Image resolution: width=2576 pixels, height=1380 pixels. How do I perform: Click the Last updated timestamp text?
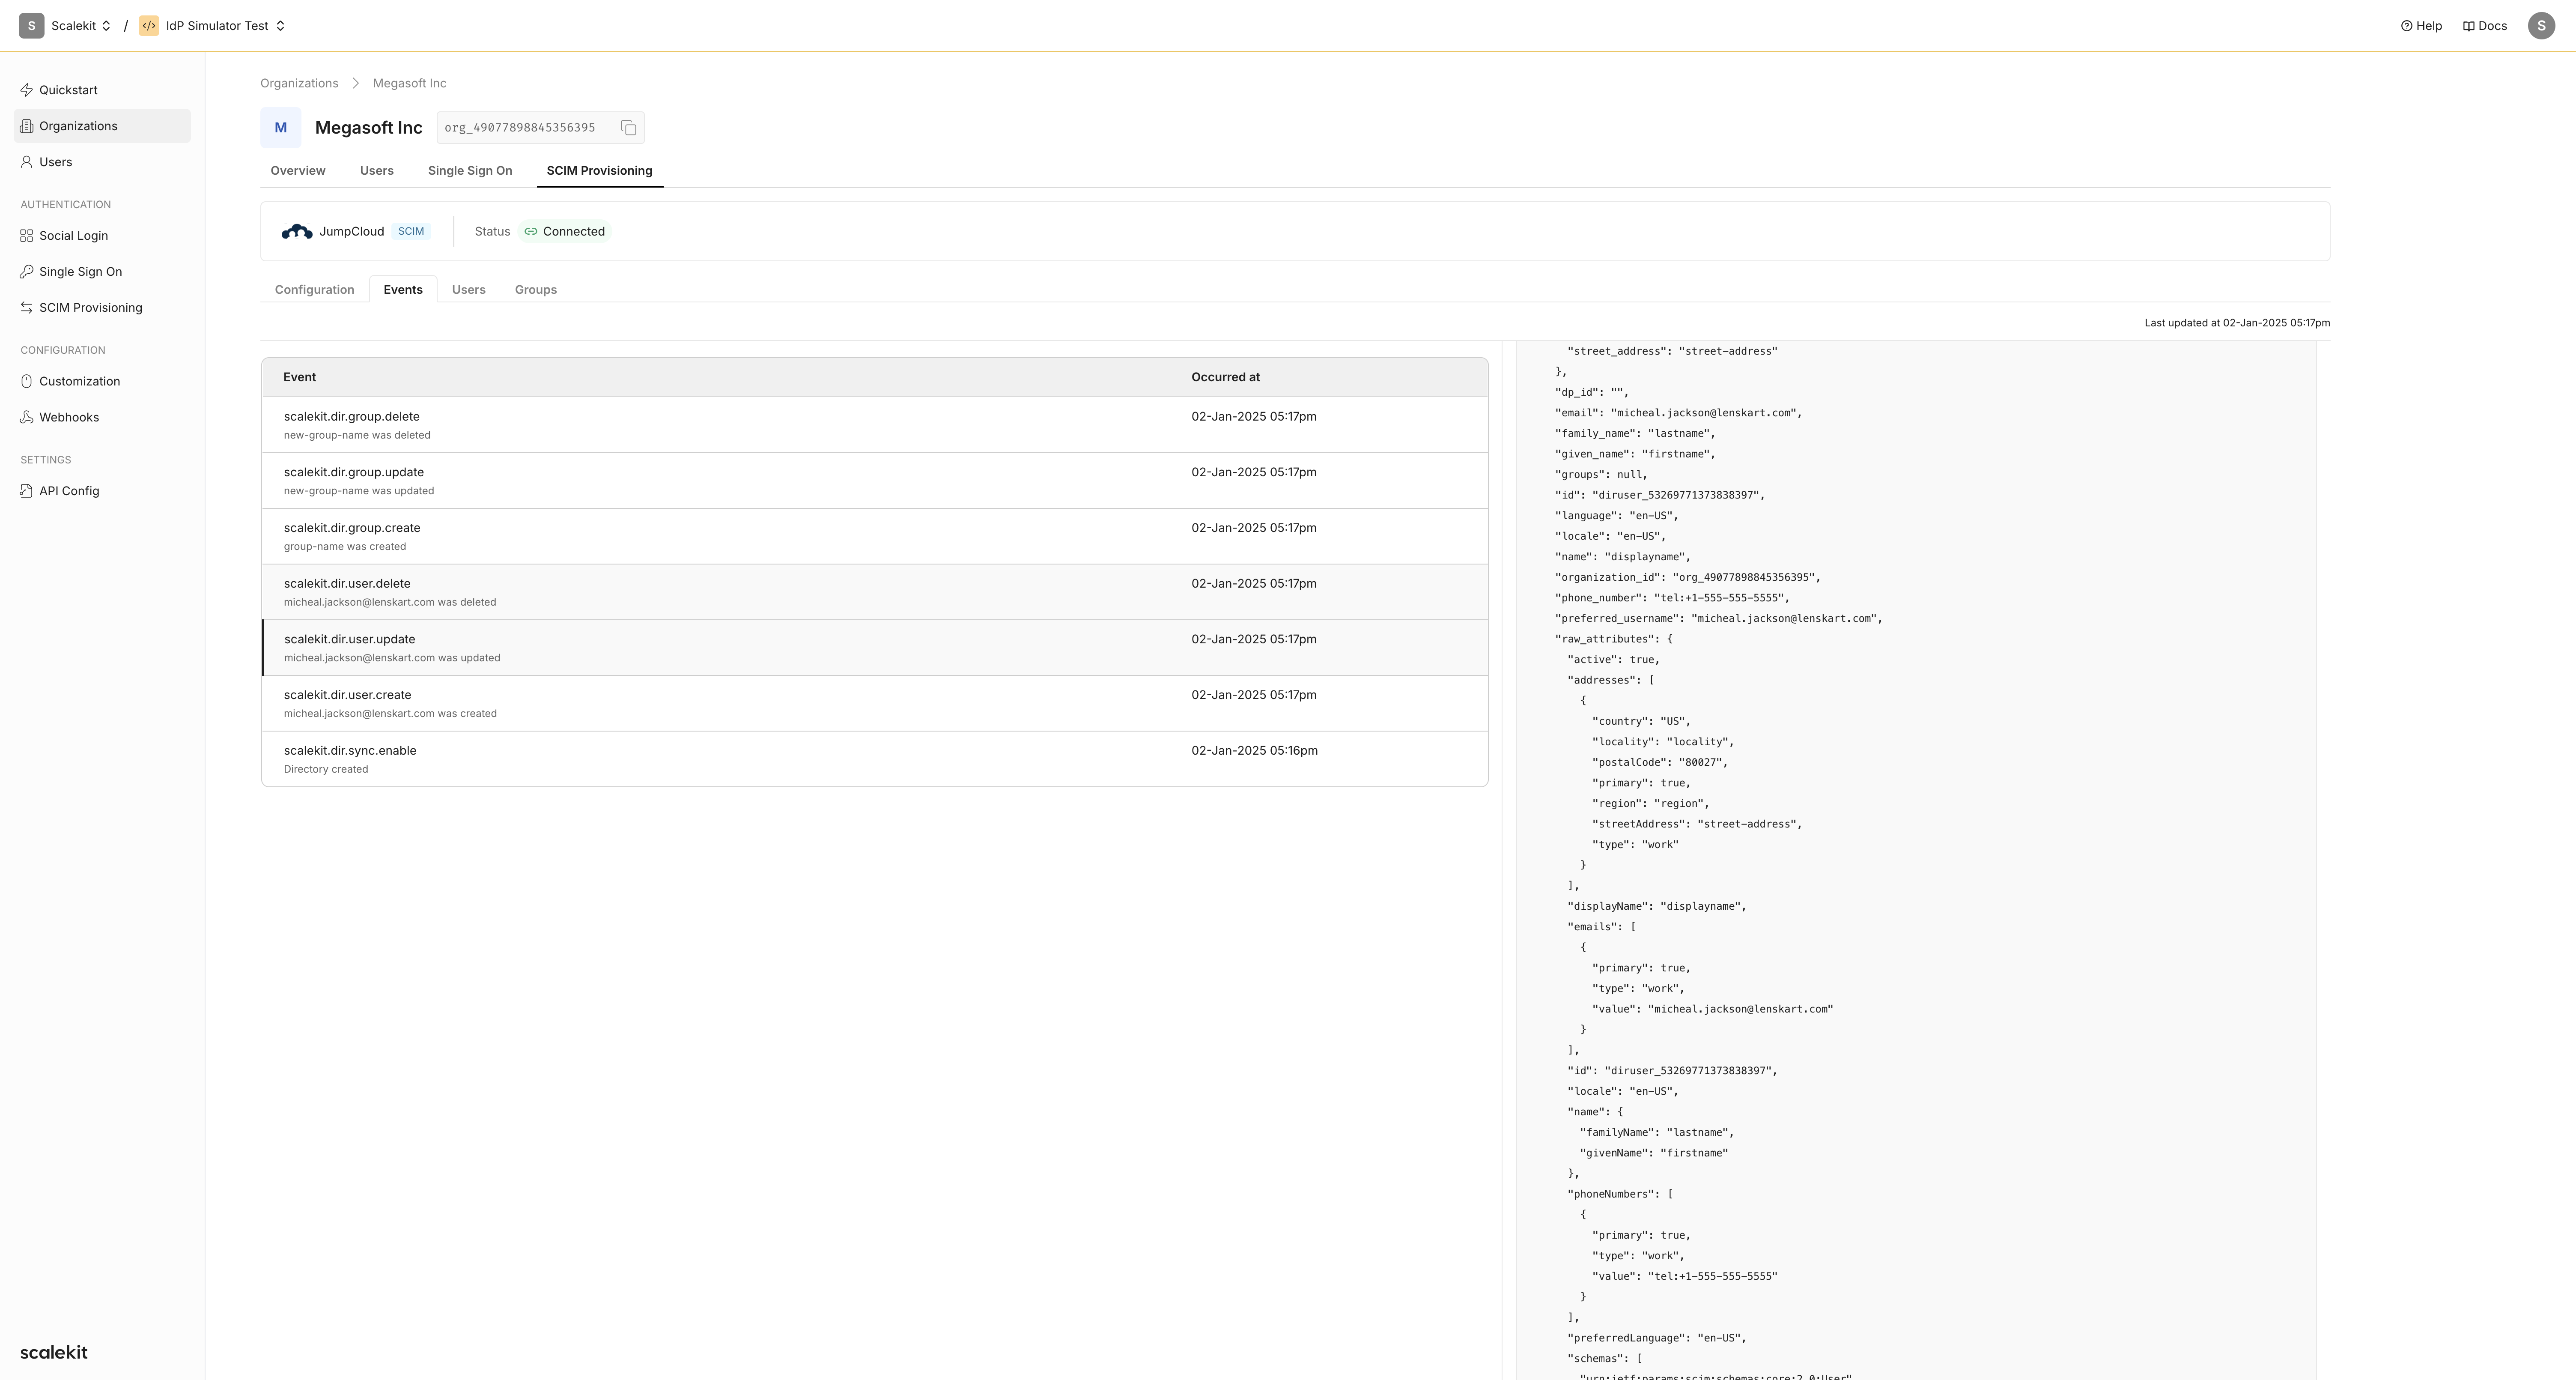(x=2237, y=323)
